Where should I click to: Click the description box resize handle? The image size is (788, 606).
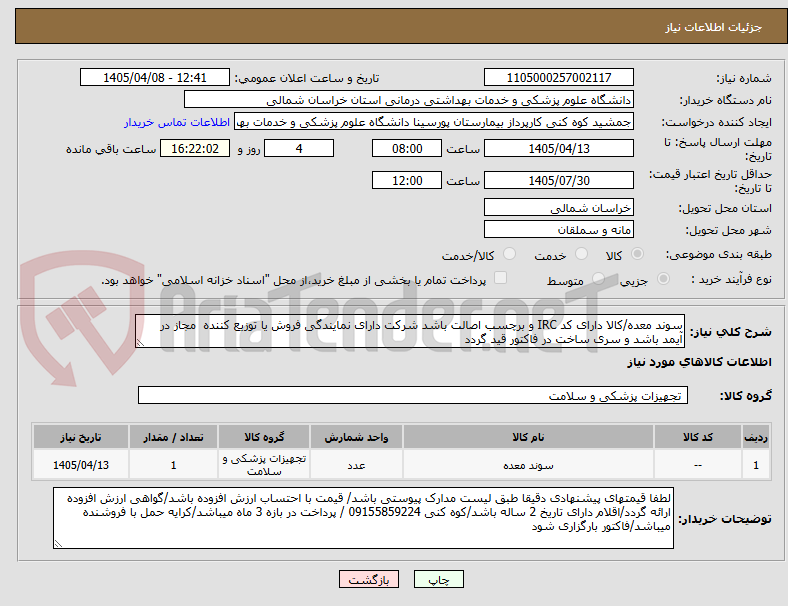click(140, 343)
